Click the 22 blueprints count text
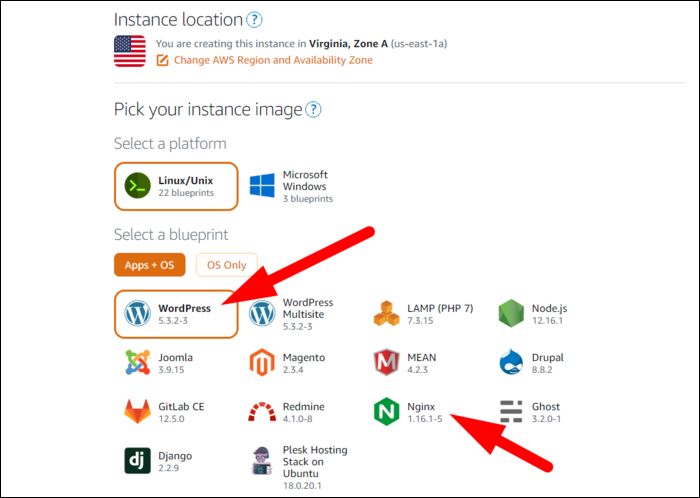Screen dimensions: 700x498 coord(186,193)
